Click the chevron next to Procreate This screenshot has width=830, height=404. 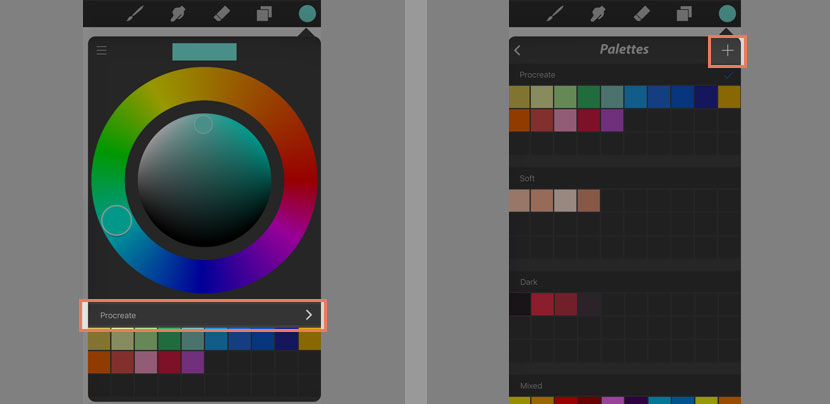click(309, 315)
